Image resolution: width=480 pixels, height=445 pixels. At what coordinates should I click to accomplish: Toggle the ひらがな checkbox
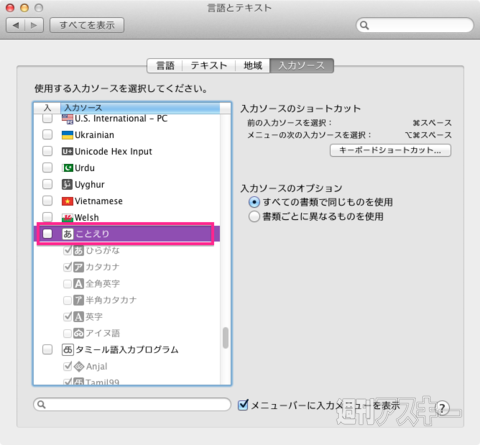(x=68, y=250)
